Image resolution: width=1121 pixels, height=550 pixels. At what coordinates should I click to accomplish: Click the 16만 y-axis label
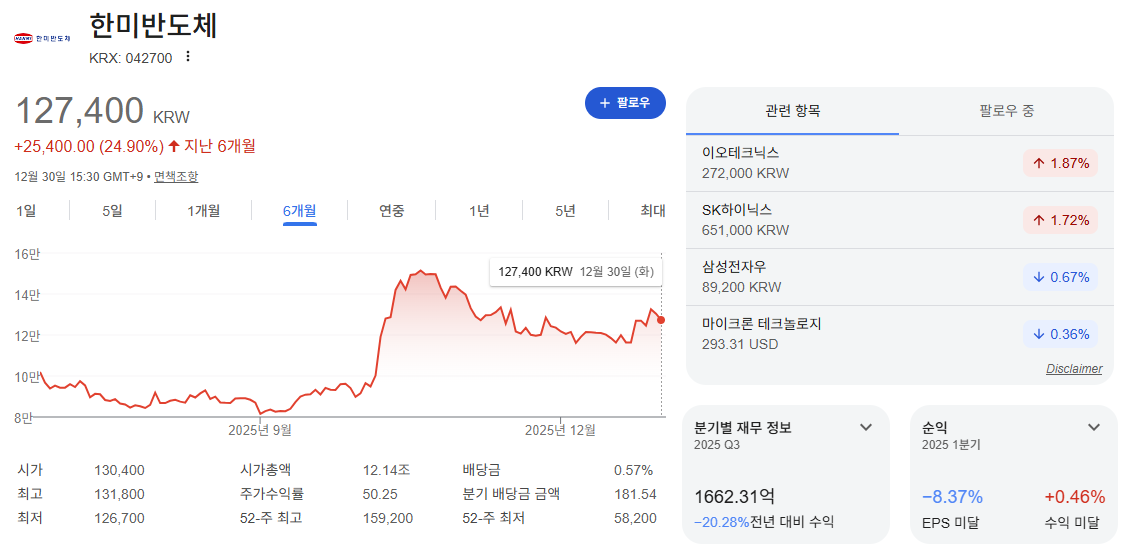tap(27, 253)
